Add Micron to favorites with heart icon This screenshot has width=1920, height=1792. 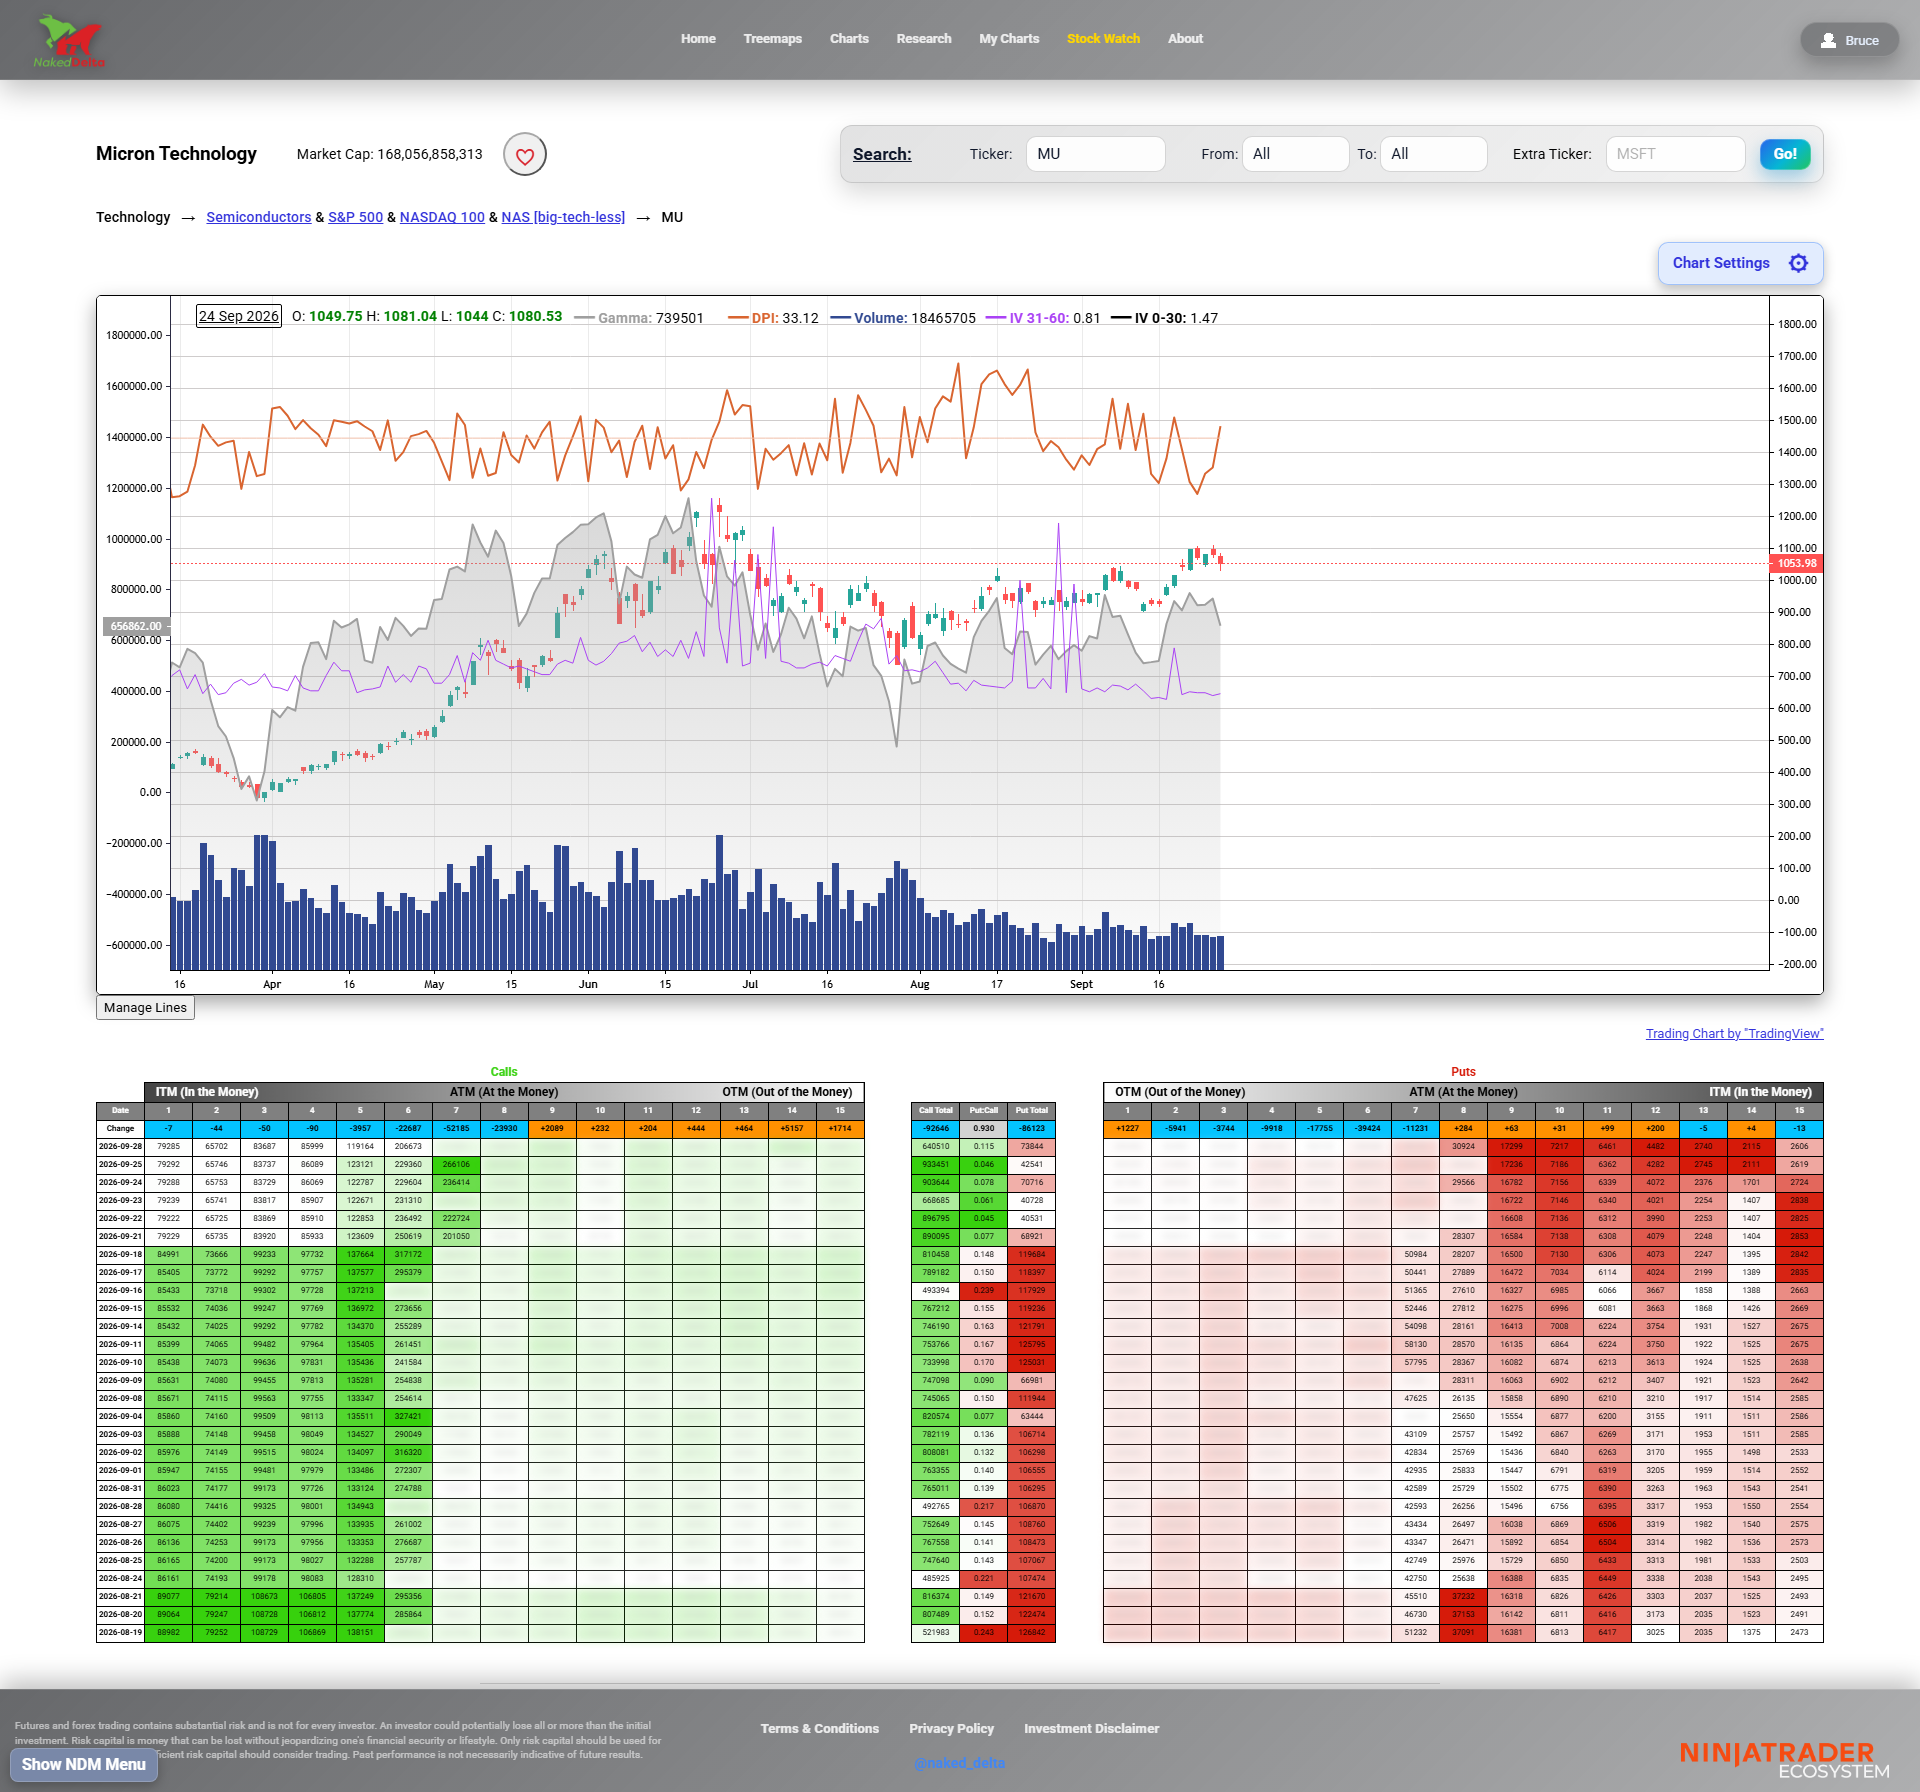525,155
